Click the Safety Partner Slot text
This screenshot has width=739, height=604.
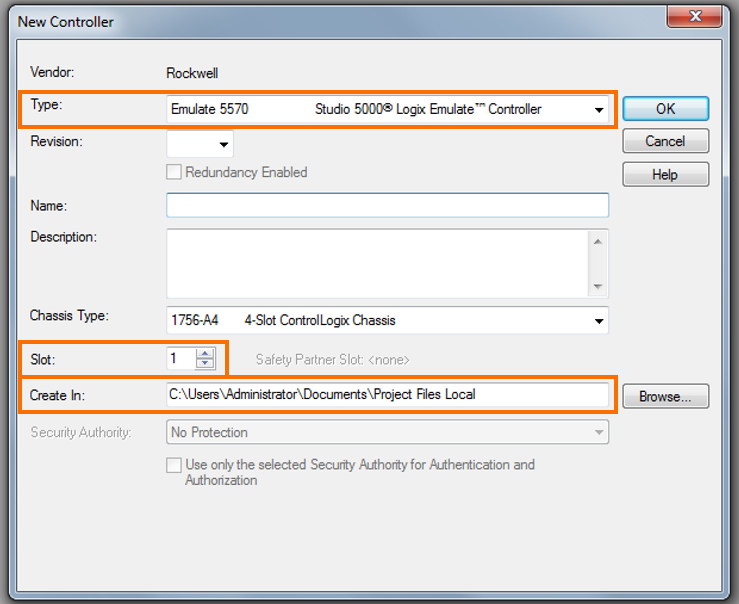coord(332,360)
